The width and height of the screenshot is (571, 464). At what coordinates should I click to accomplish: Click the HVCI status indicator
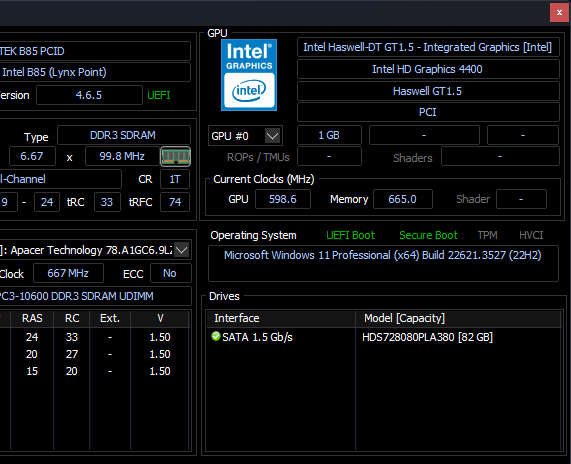(x=531, y=235)
